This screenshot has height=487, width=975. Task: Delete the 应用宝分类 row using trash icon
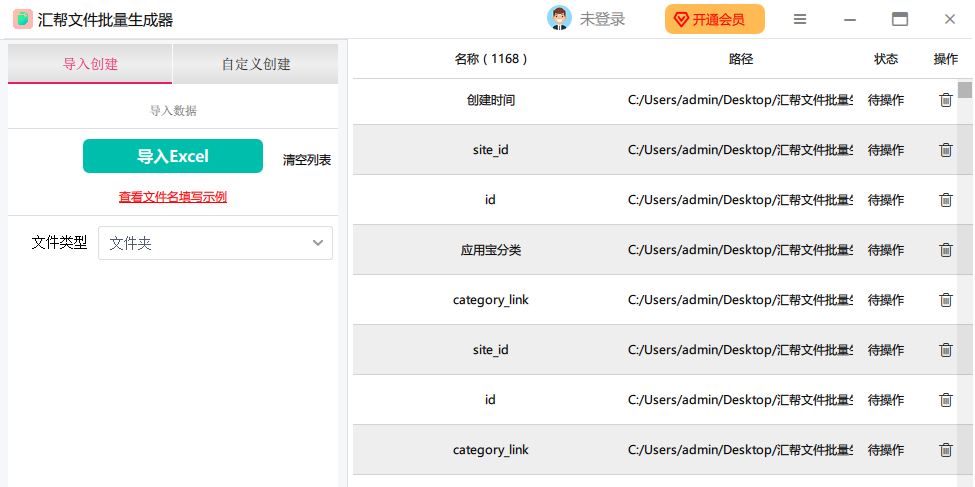(945, 250)
